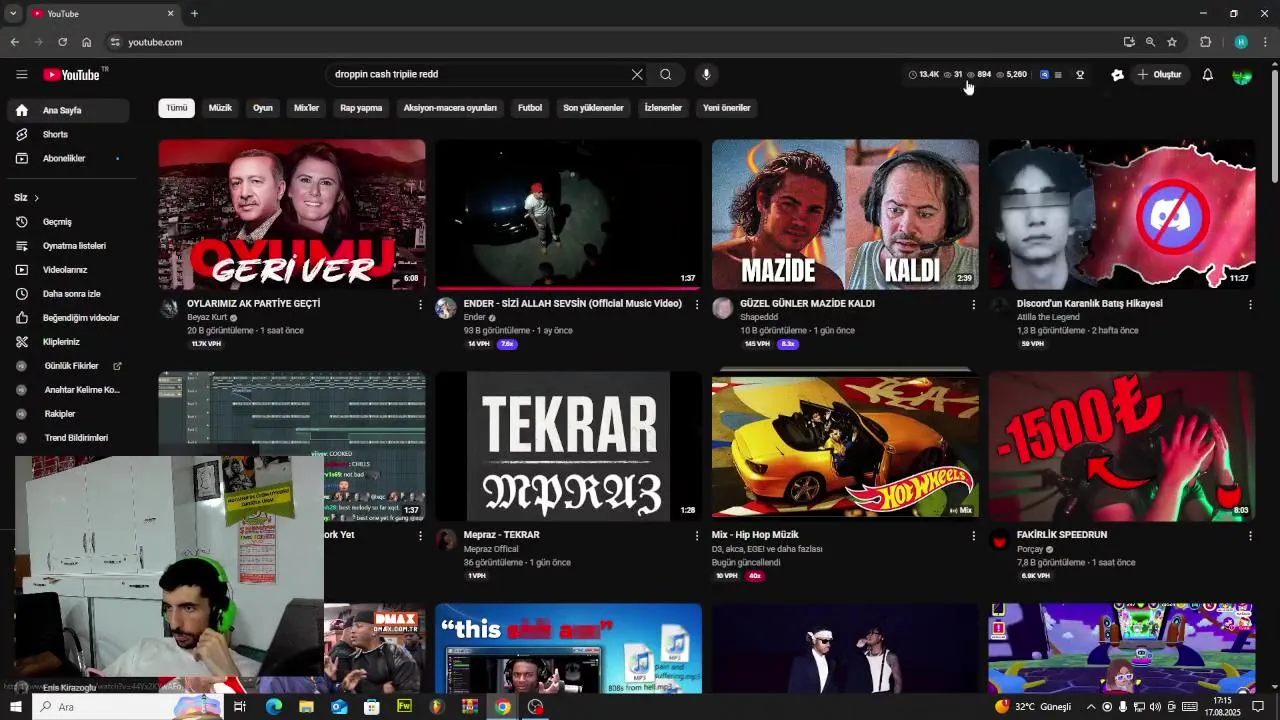Clear the search box with the X
This screenshot has width=1280, height=720.
coord(637,74)
